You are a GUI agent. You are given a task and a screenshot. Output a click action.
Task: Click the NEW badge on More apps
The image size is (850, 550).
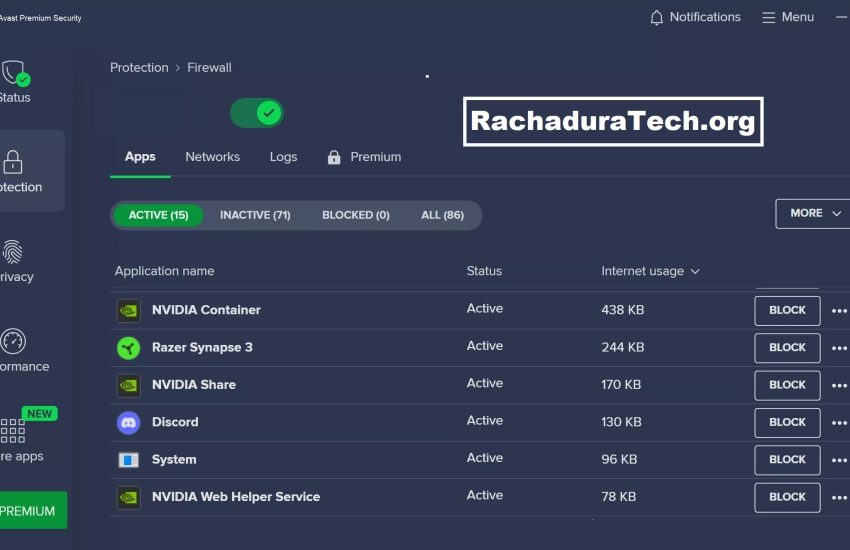pos(40,414)
